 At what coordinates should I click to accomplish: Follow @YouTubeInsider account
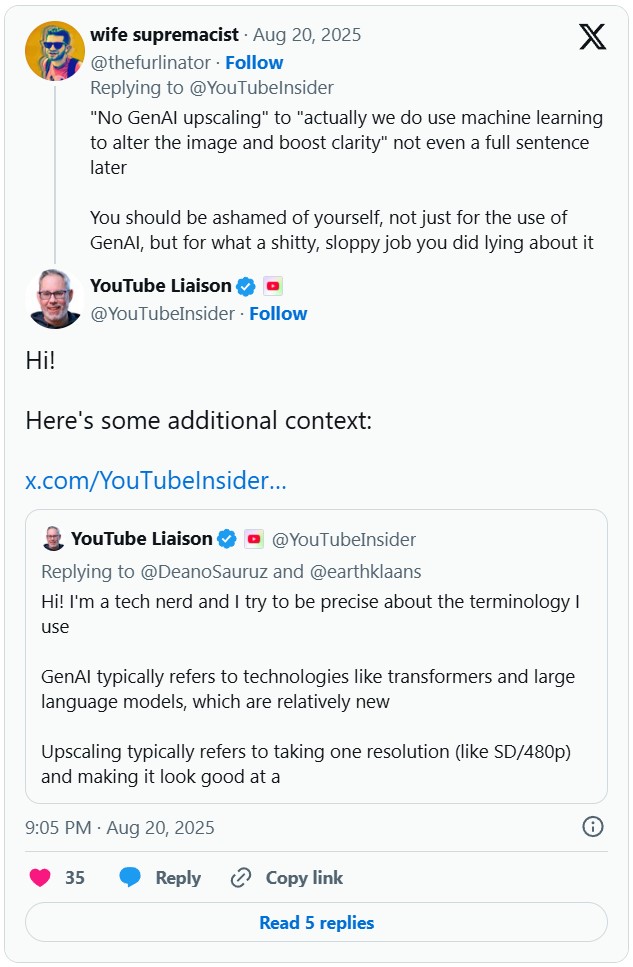(278, 313)
